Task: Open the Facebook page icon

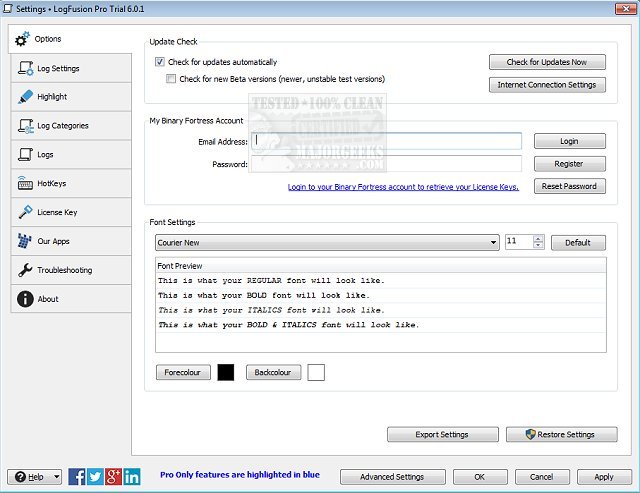Action: click(77, 477)
